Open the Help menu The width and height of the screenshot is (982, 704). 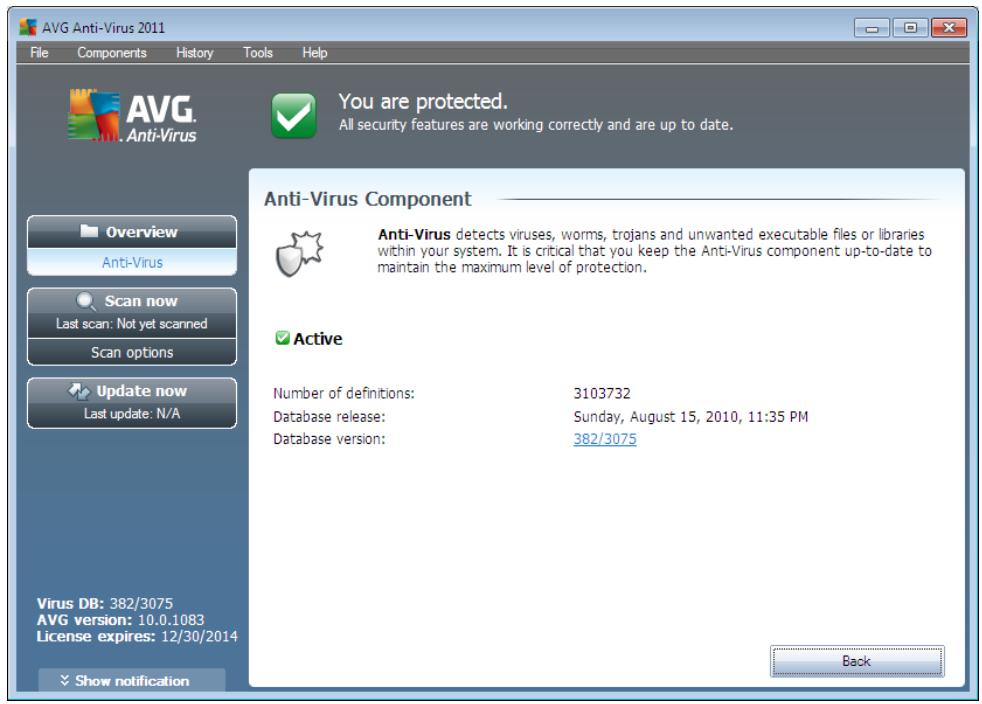point(314,53)
